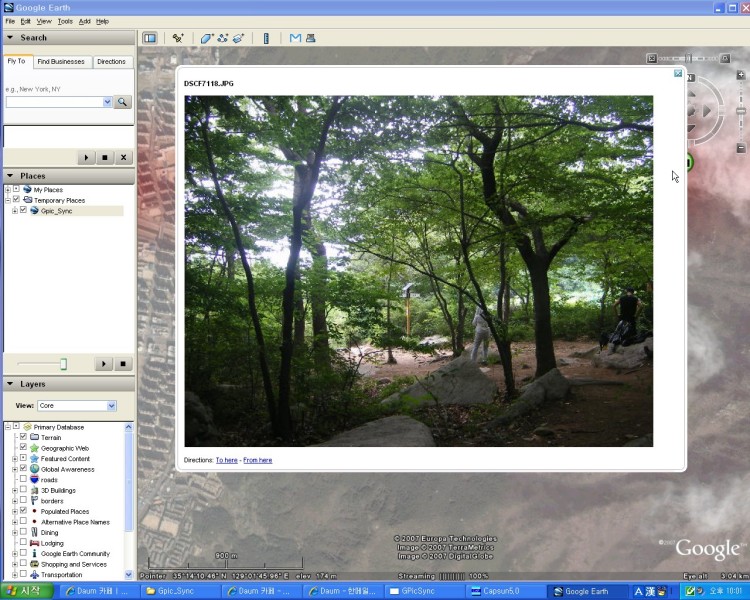
Task: Click the Add Placemark toolbar icon
Action: point(178,38)
